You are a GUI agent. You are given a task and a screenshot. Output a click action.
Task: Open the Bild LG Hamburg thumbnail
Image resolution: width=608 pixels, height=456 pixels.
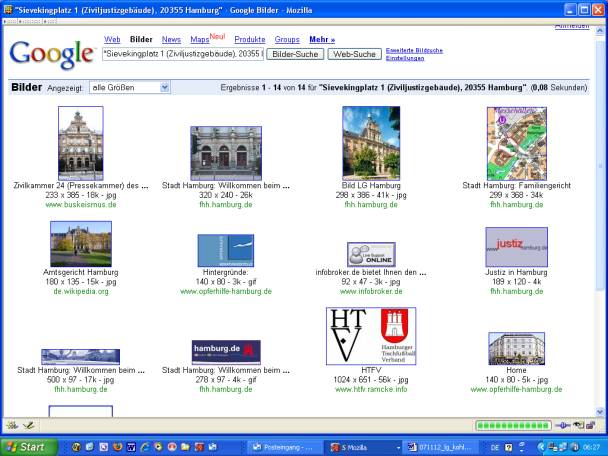coord(371,143)
